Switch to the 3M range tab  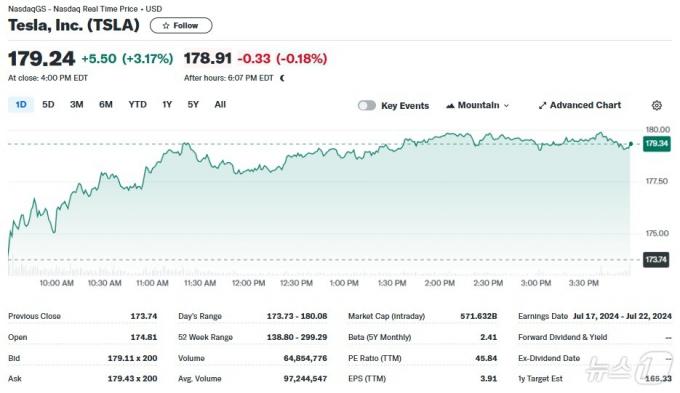77,105
